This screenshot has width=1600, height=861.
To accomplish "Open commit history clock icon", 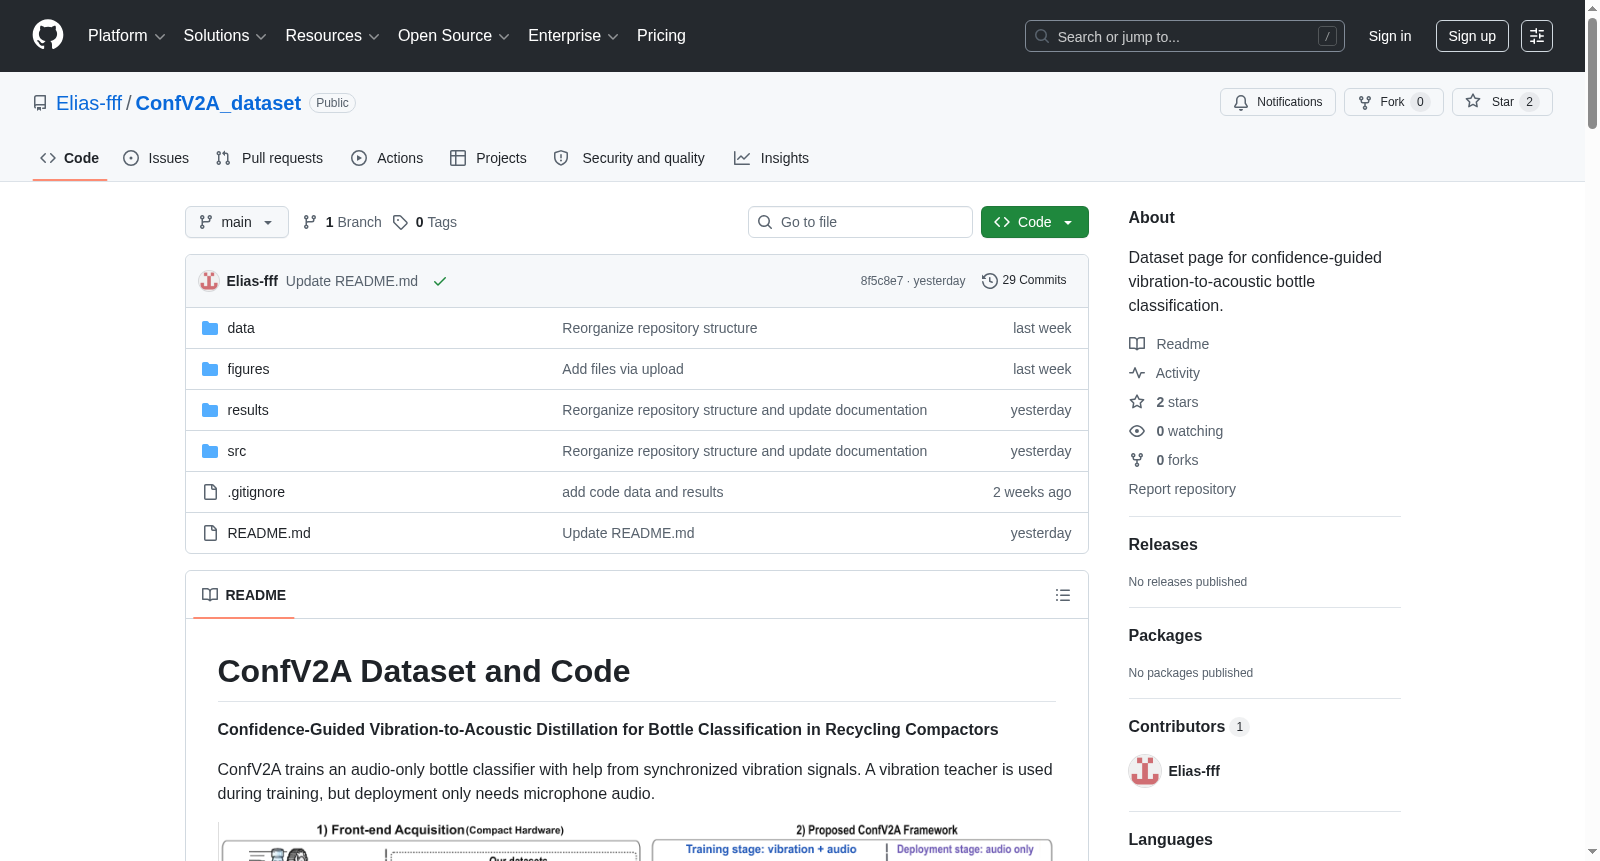I will coord(990,281).
